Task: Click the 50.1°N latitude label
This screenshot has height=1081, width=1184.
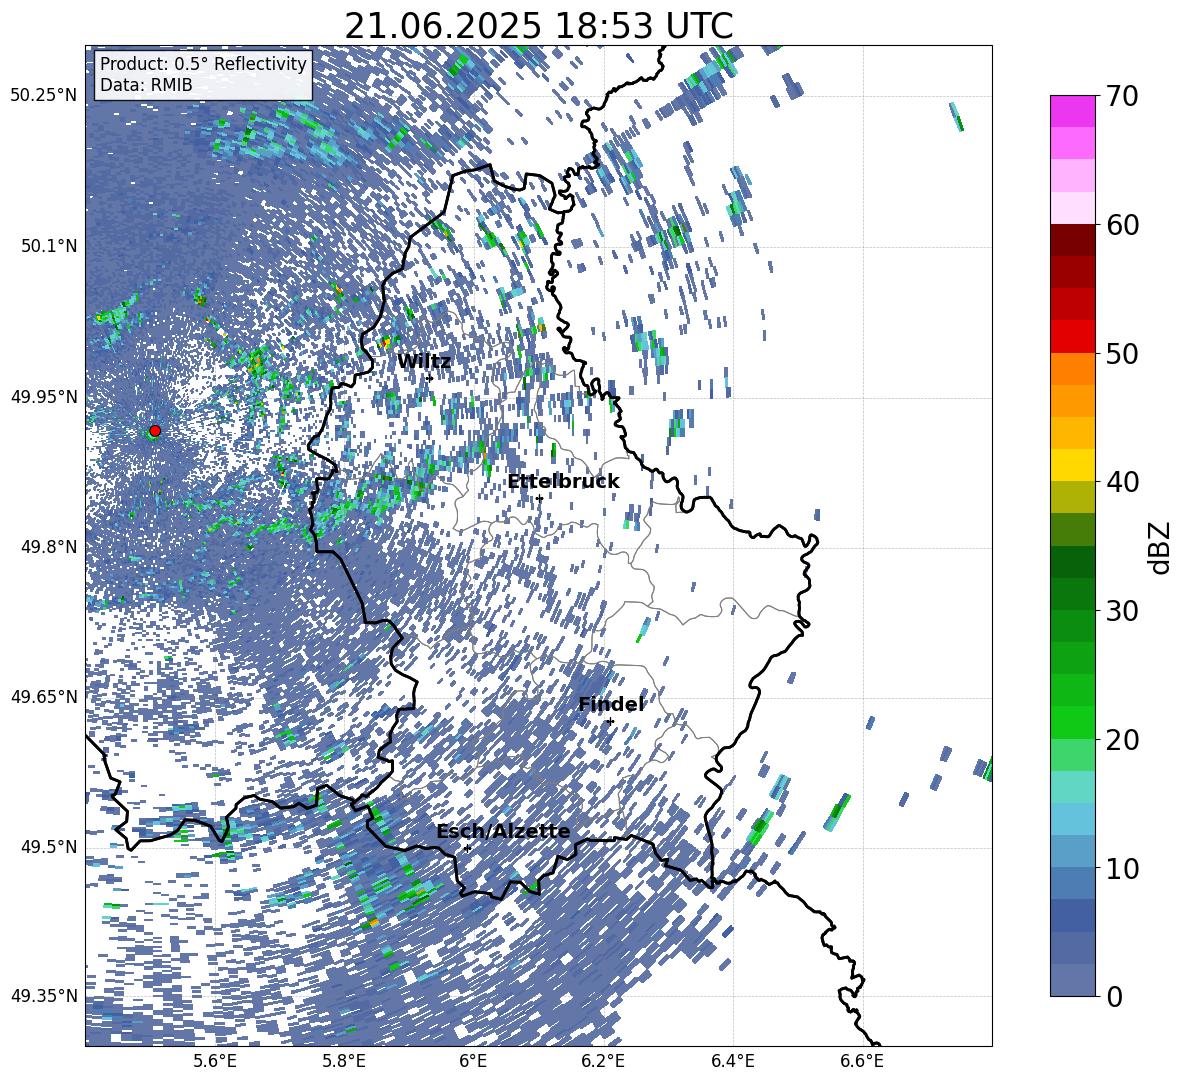Action: point(49,246)
